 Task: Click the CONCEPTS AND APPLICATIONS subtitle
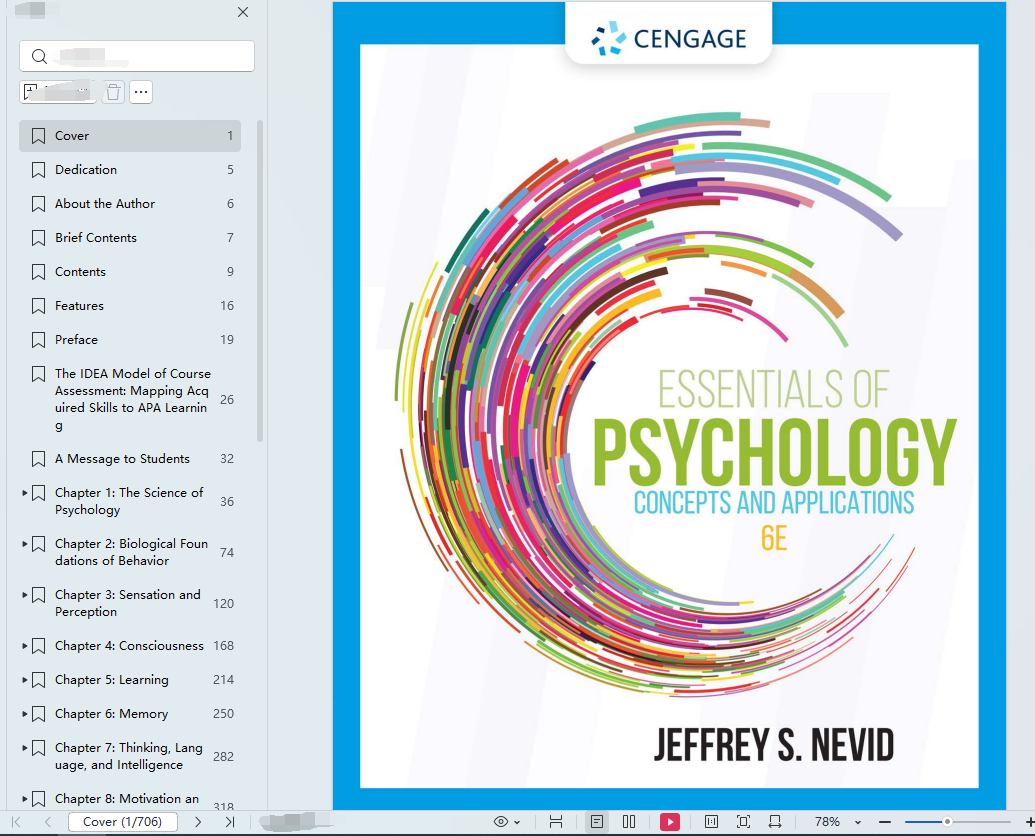coord(774,503)
